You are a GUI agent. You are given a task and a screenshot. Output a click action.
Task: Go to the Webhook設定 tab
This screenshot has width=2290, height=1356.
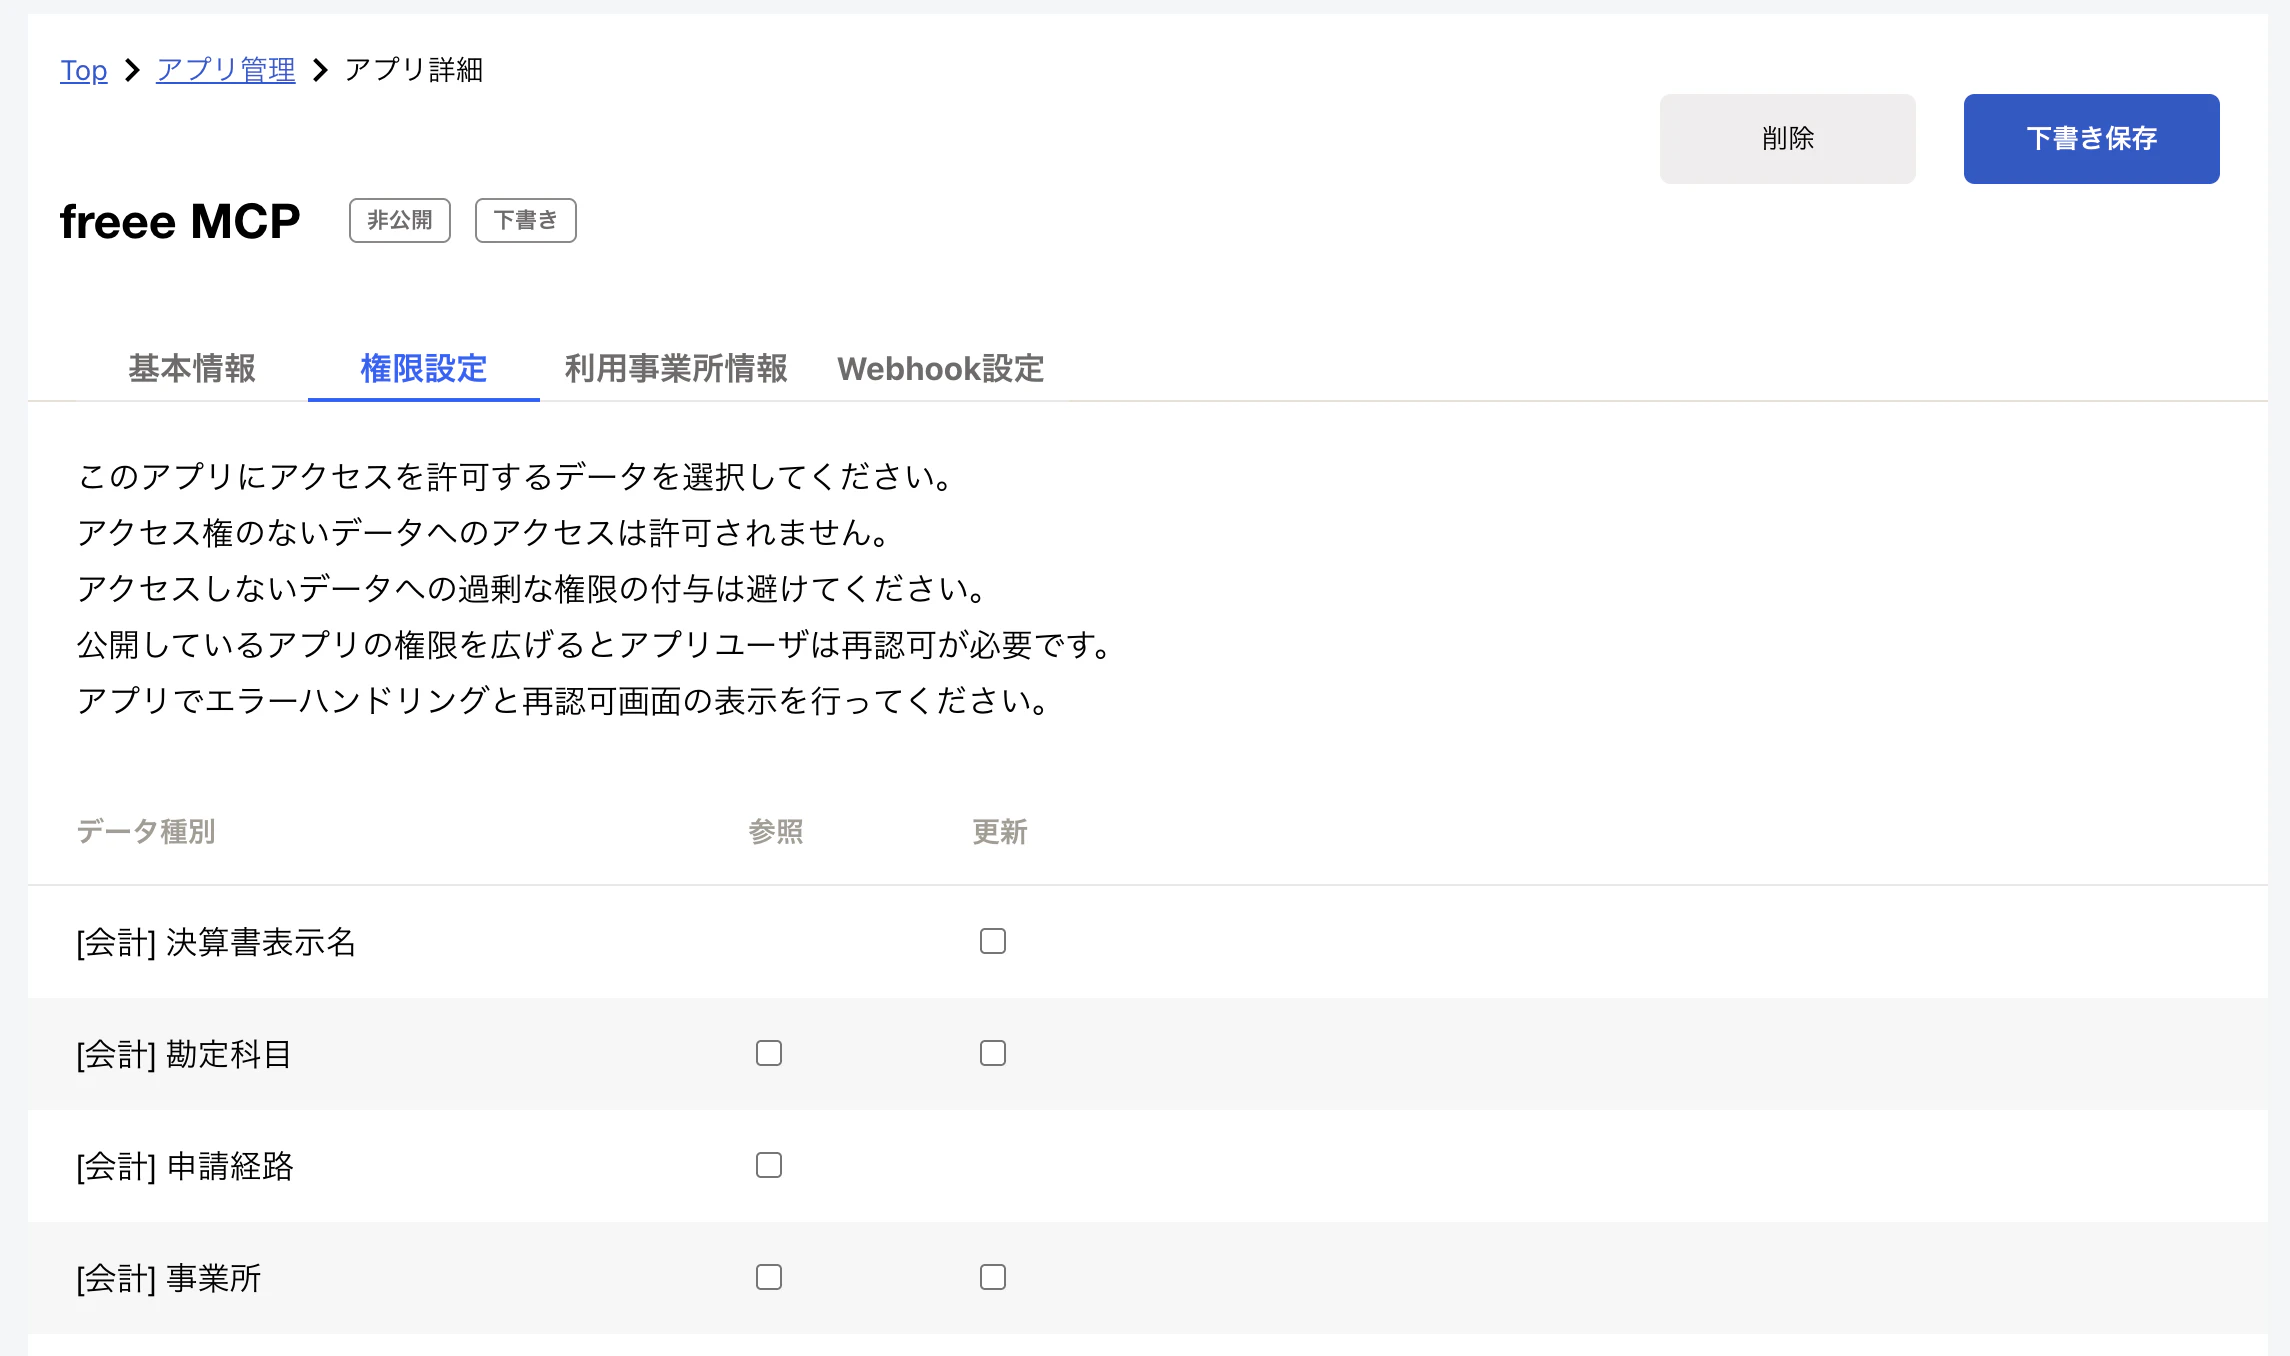(940, 368)
